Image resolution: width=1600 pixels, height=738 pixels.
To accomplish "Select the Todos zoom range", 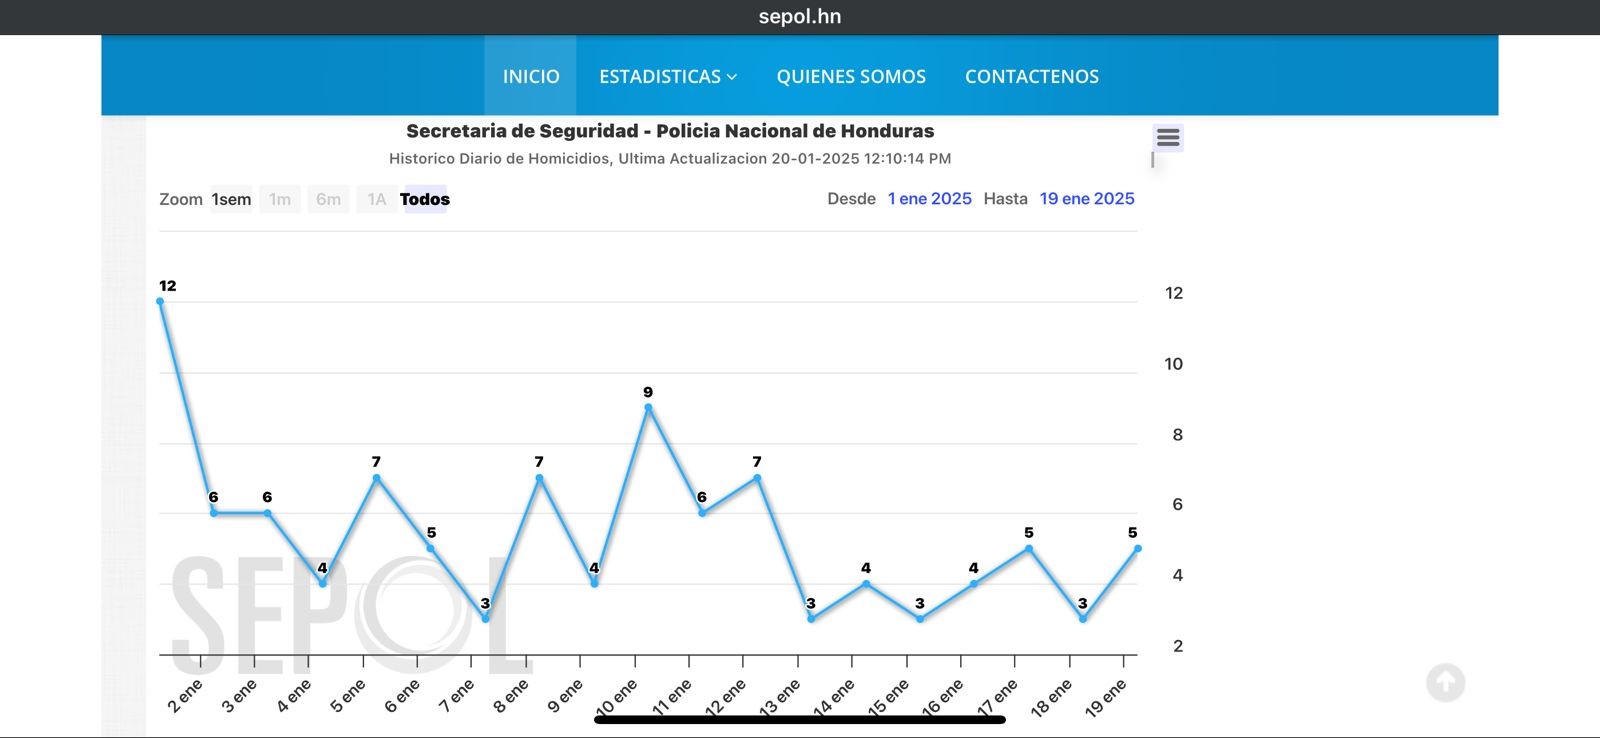I will 425,200.
